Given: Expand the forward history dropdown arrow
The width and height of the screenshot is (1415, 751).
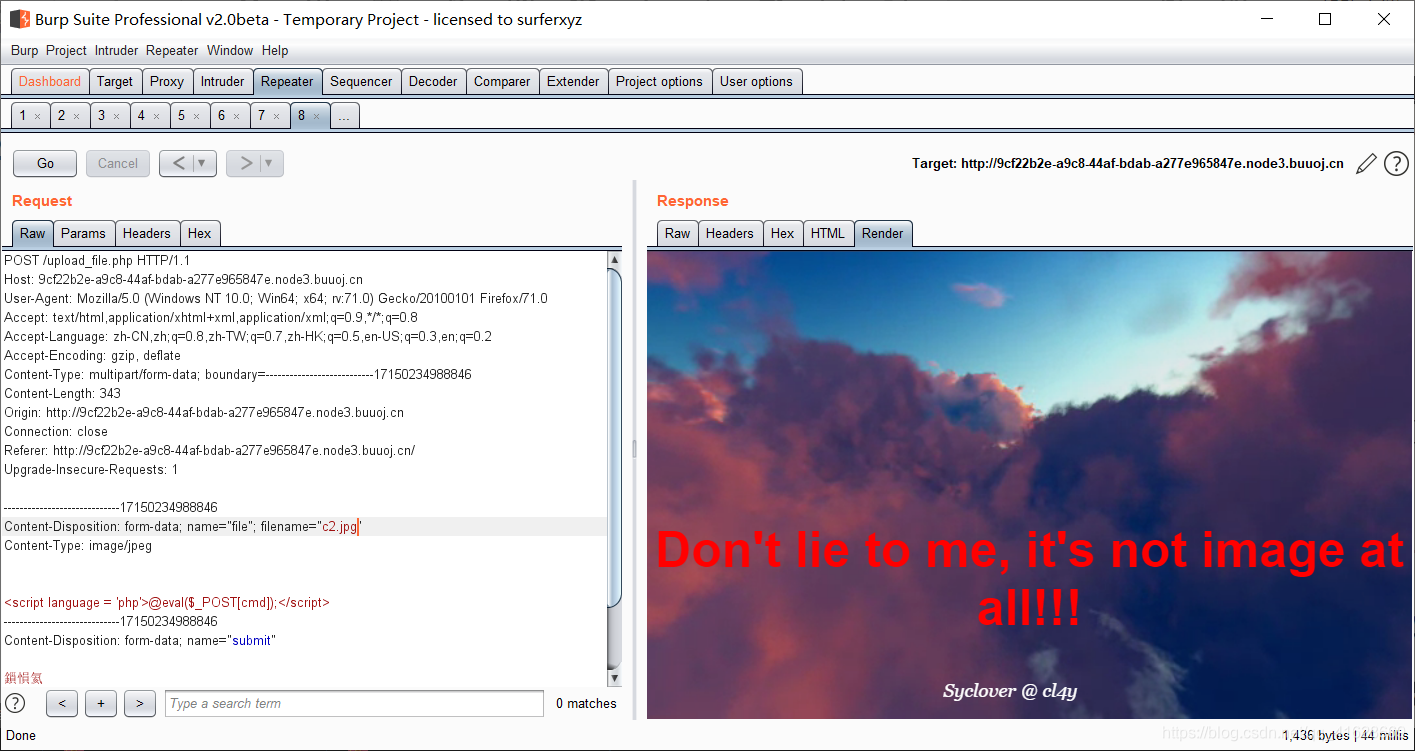Looking at the screenshot, I should (270, 163).
